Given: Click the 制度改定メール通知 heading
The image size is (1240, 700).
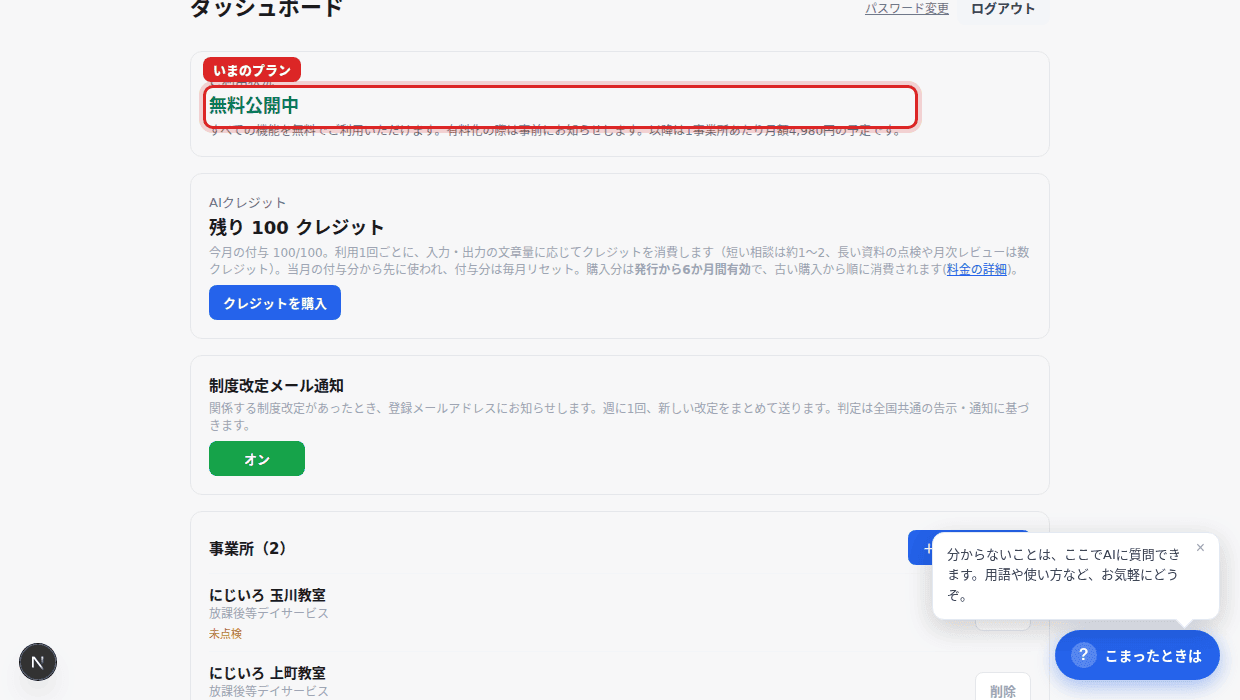Looking at the screenshot, I should click(x=277, y=385).
